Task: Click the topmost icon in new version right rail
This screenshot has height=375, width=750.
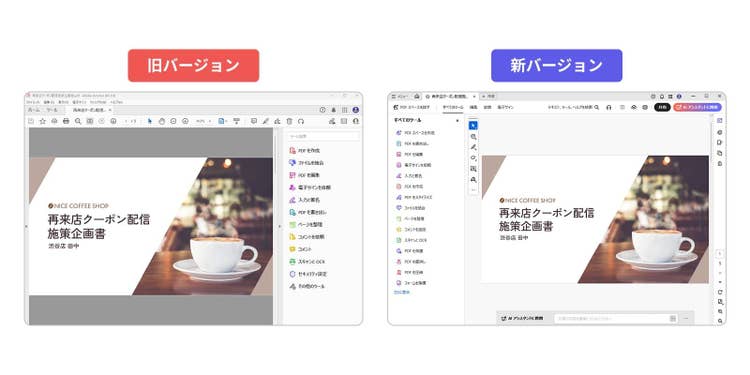Action: coord(720,121)
